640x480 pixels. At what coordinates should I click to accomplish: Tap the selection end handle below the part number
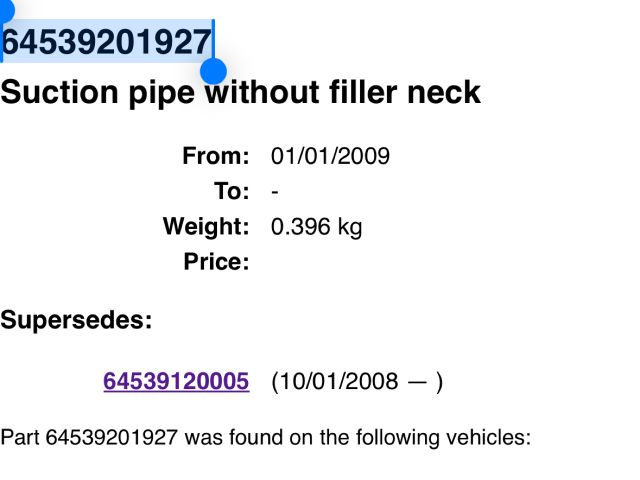[x=214, y=71]
